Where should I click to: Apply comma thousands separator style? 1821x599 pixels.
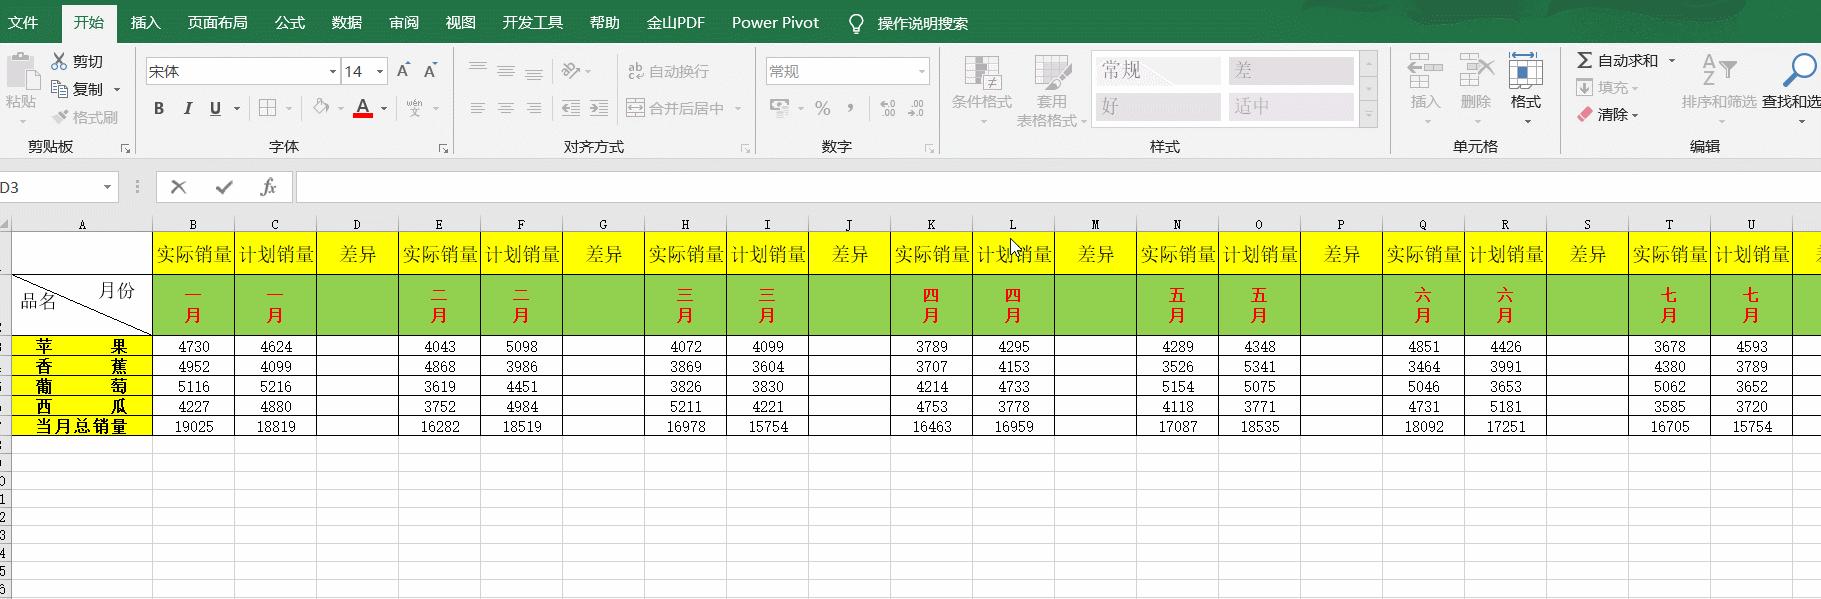point(850,108)
